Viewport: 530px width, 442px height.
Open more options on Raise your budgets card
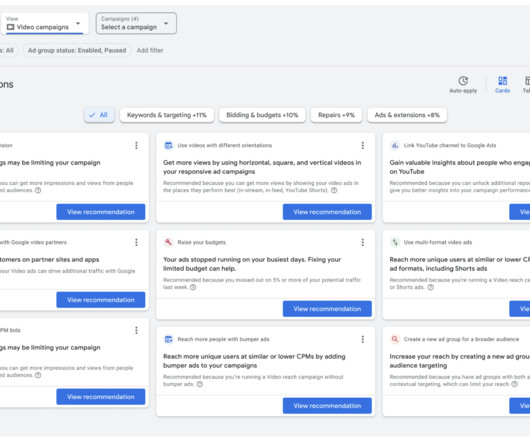pyautogui.click(x=363, y=242)
